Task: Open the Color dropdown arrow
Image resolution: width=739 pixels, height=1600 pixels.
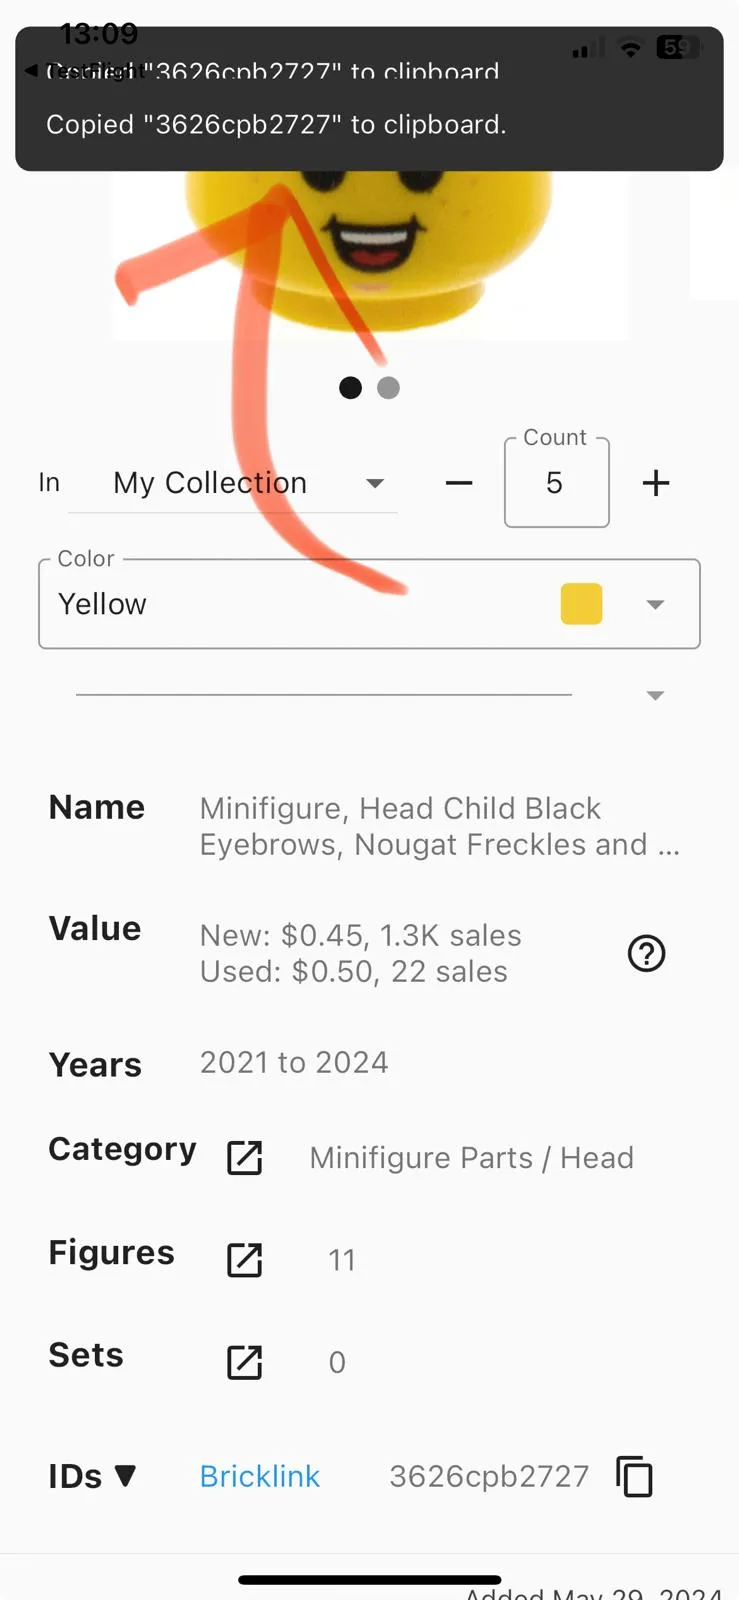Action: (655, 604)
